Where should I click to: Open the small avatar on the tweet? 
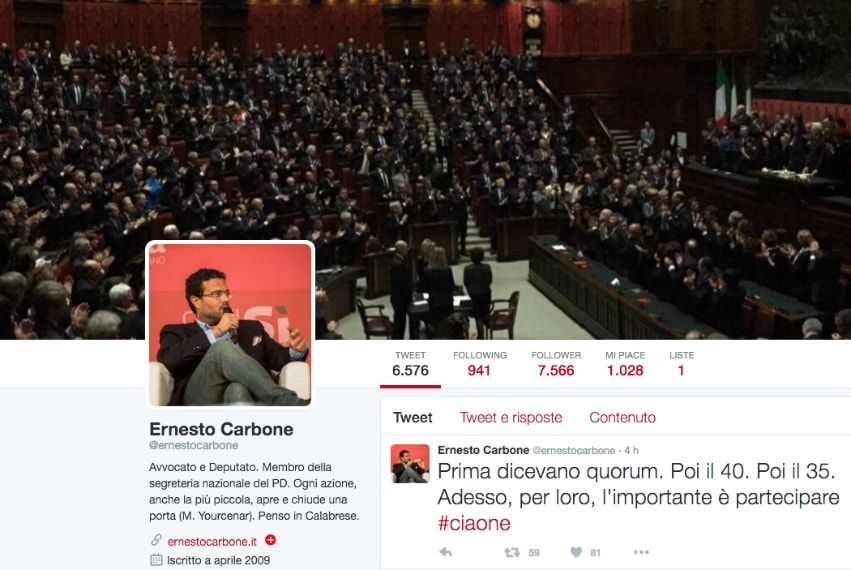[x=410, y=464]
